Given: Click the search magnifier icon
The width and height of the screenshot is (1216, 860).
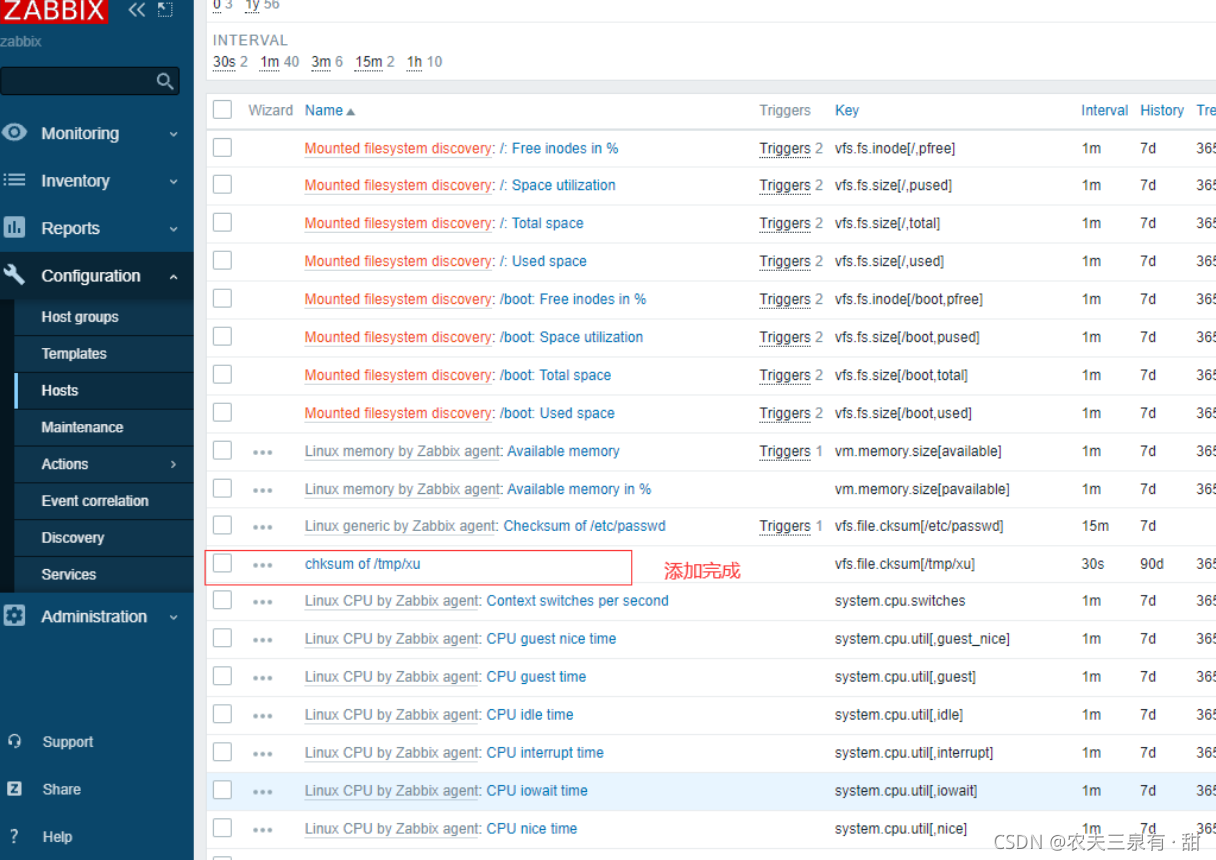Looking at the screenshot, I should point(165,81).
